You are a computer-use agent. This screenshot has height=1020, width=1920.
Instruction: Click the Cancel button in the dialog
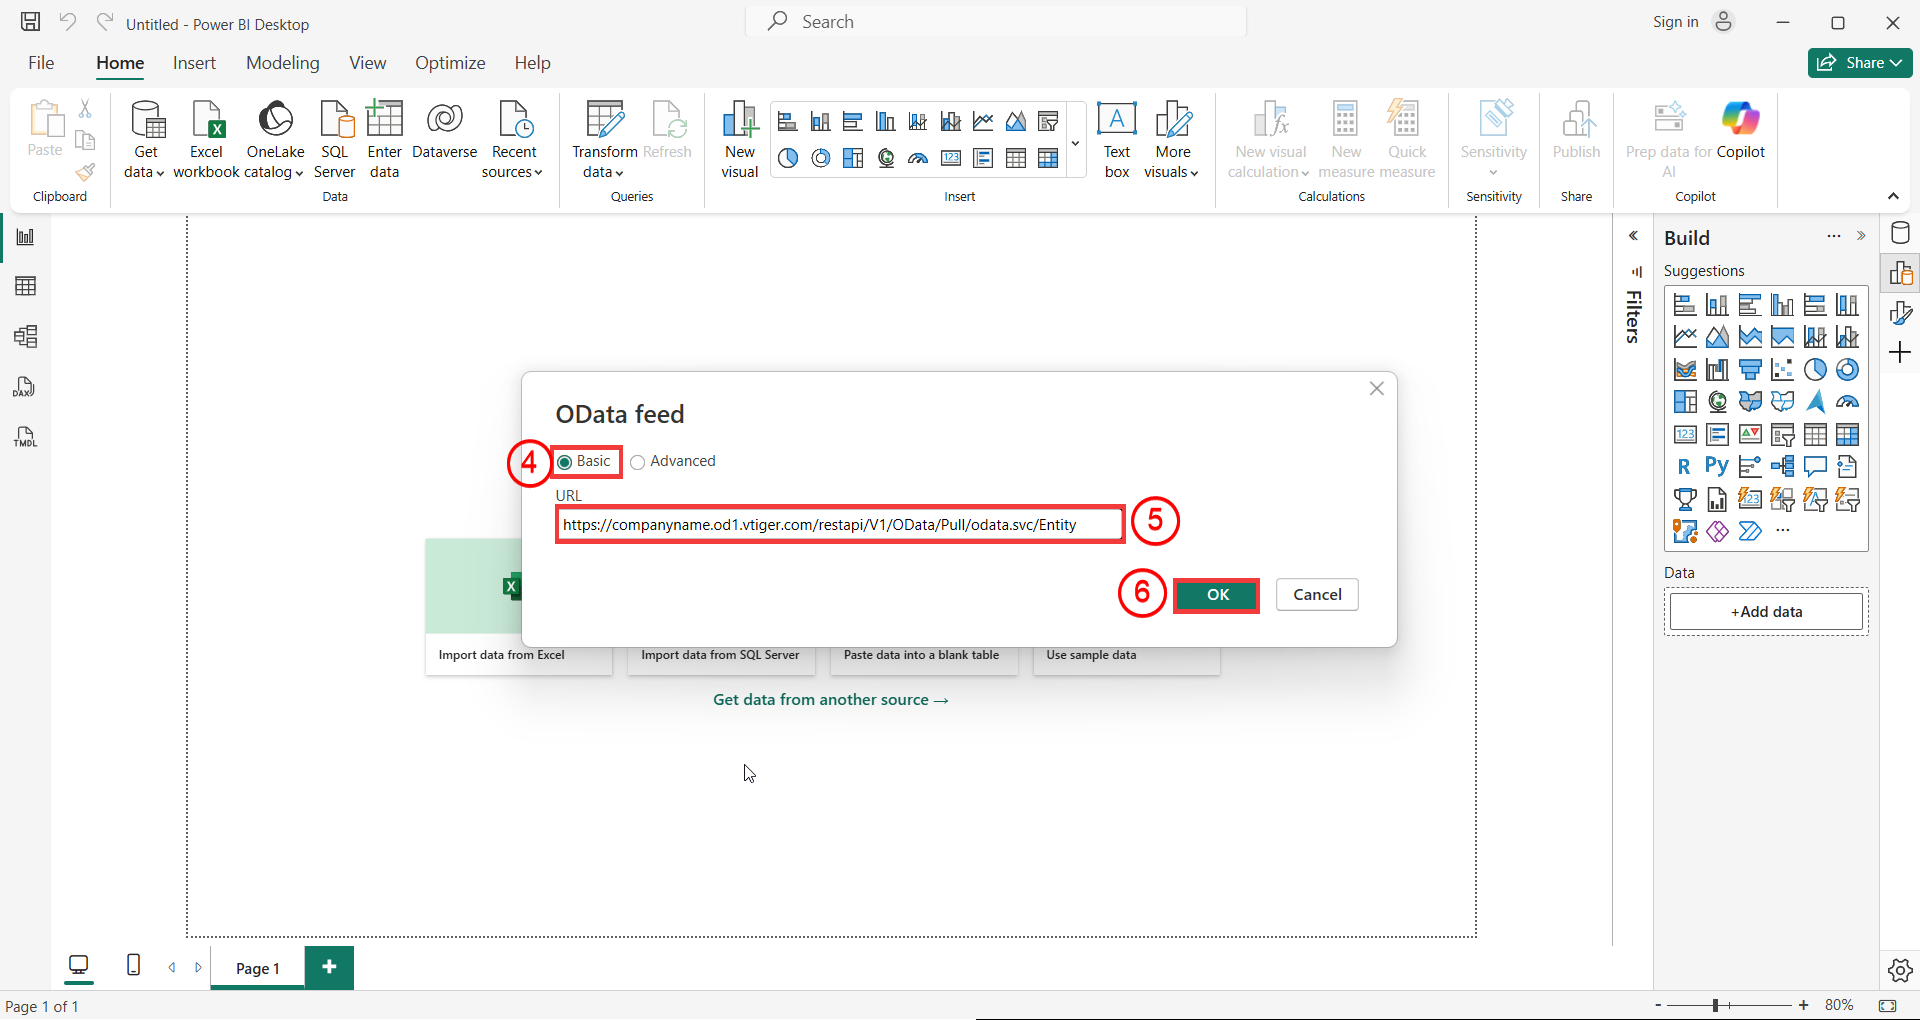[1317, 595]
